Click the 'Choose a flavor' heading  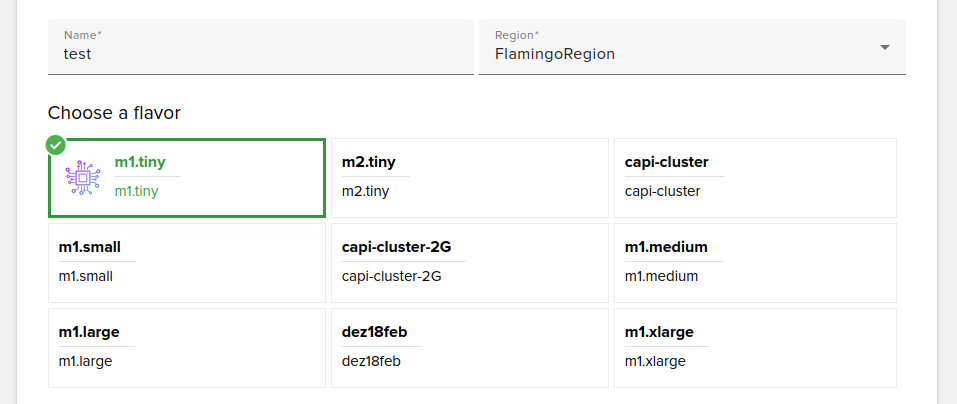[114, 113]
